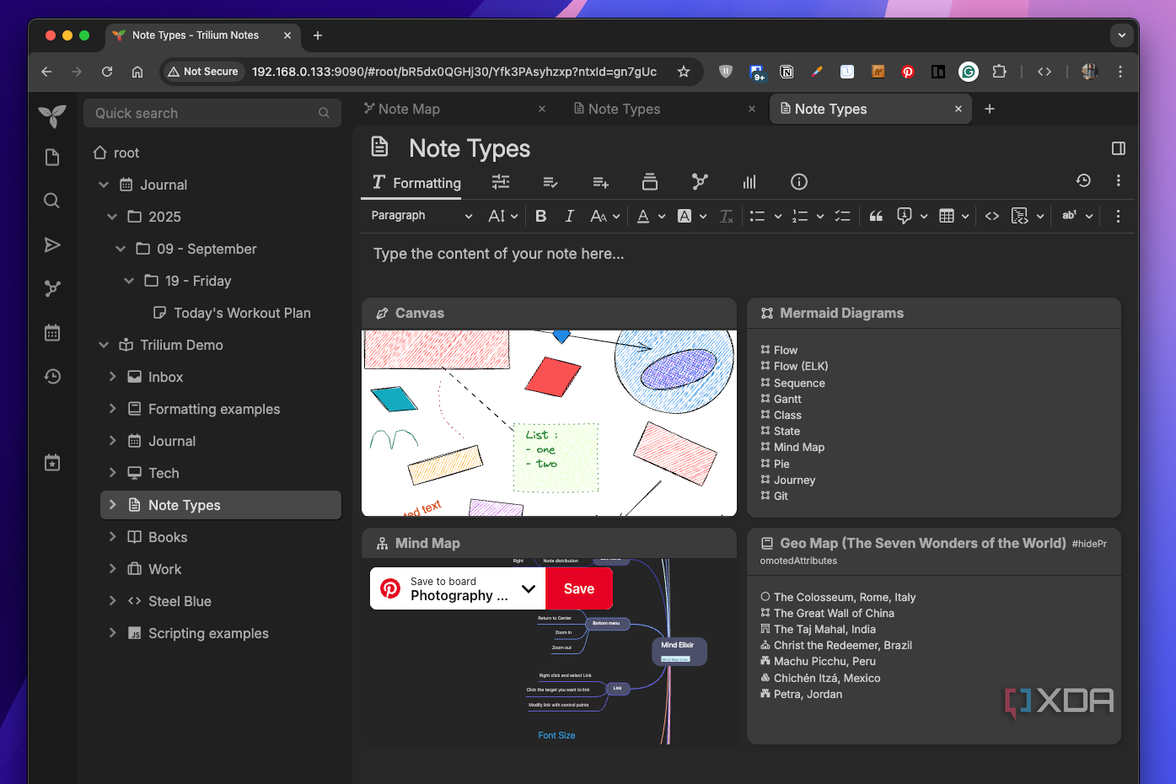Image resolution: width=1176 pixels, height=784 pixels.
Task: Expand the Books tree item
Action: coord(112,537)
